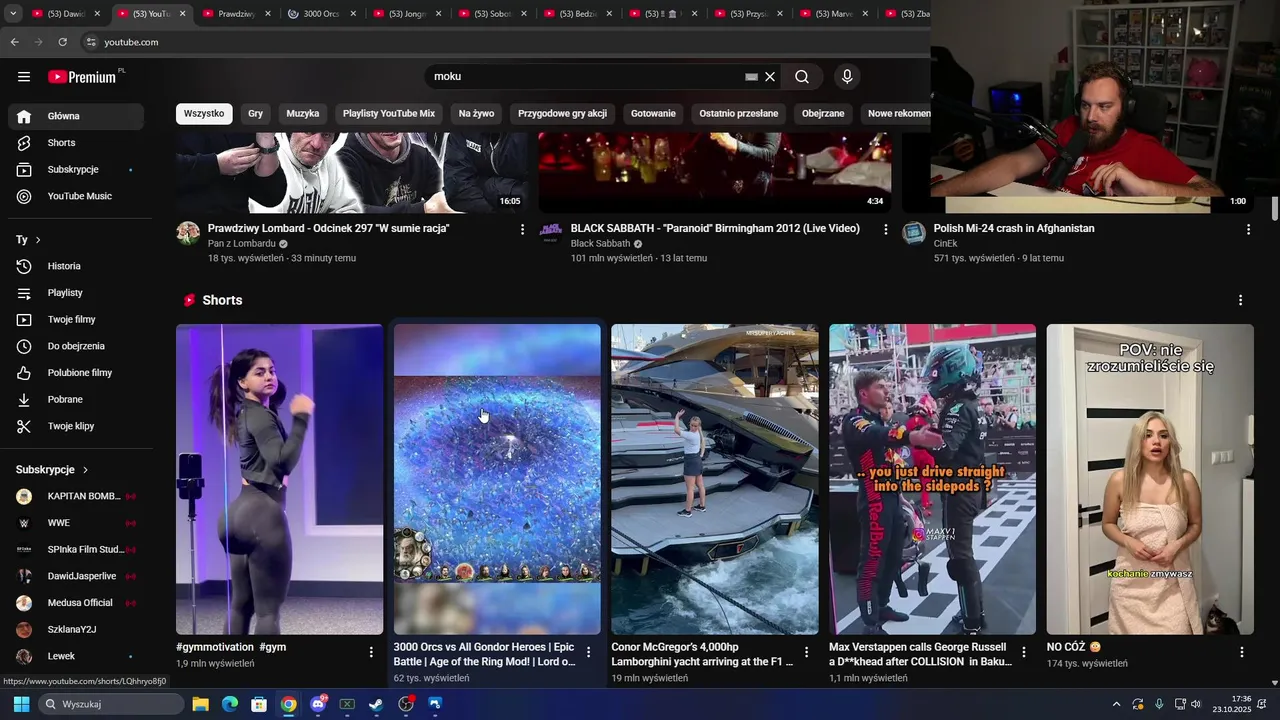Viewport: 1280px width, 720px height.
Task: Reload the page with browser refresh button
Action: coord(62,42)
